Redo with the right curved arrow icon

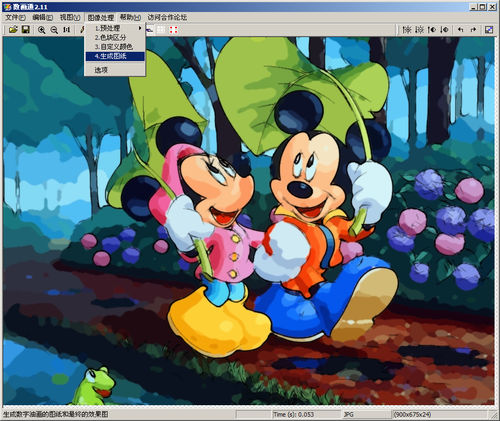click(x=473, y=30)
